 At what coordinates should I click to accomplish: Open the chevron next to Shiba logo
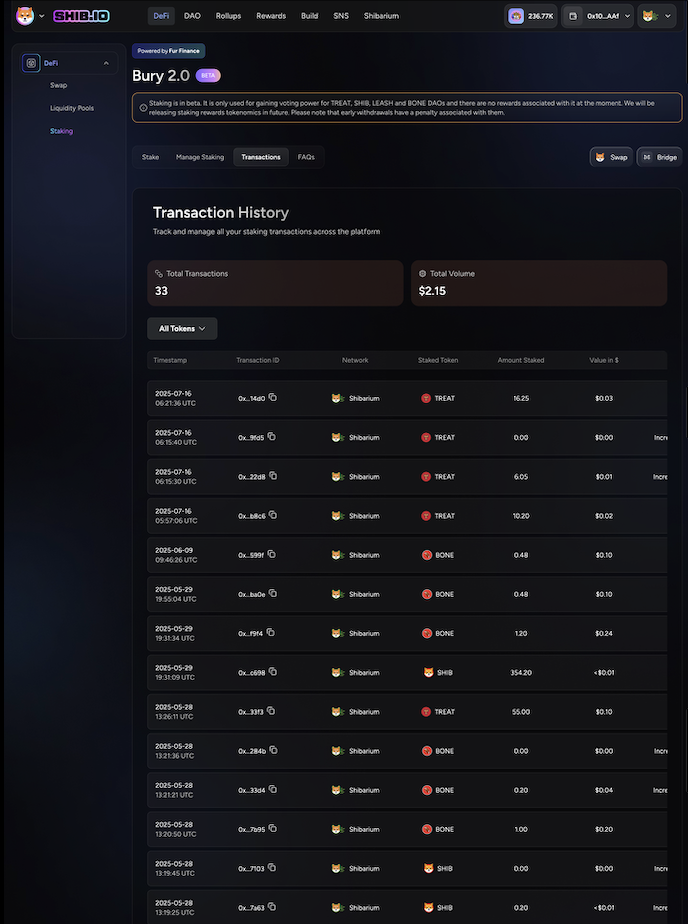point(42,16)
